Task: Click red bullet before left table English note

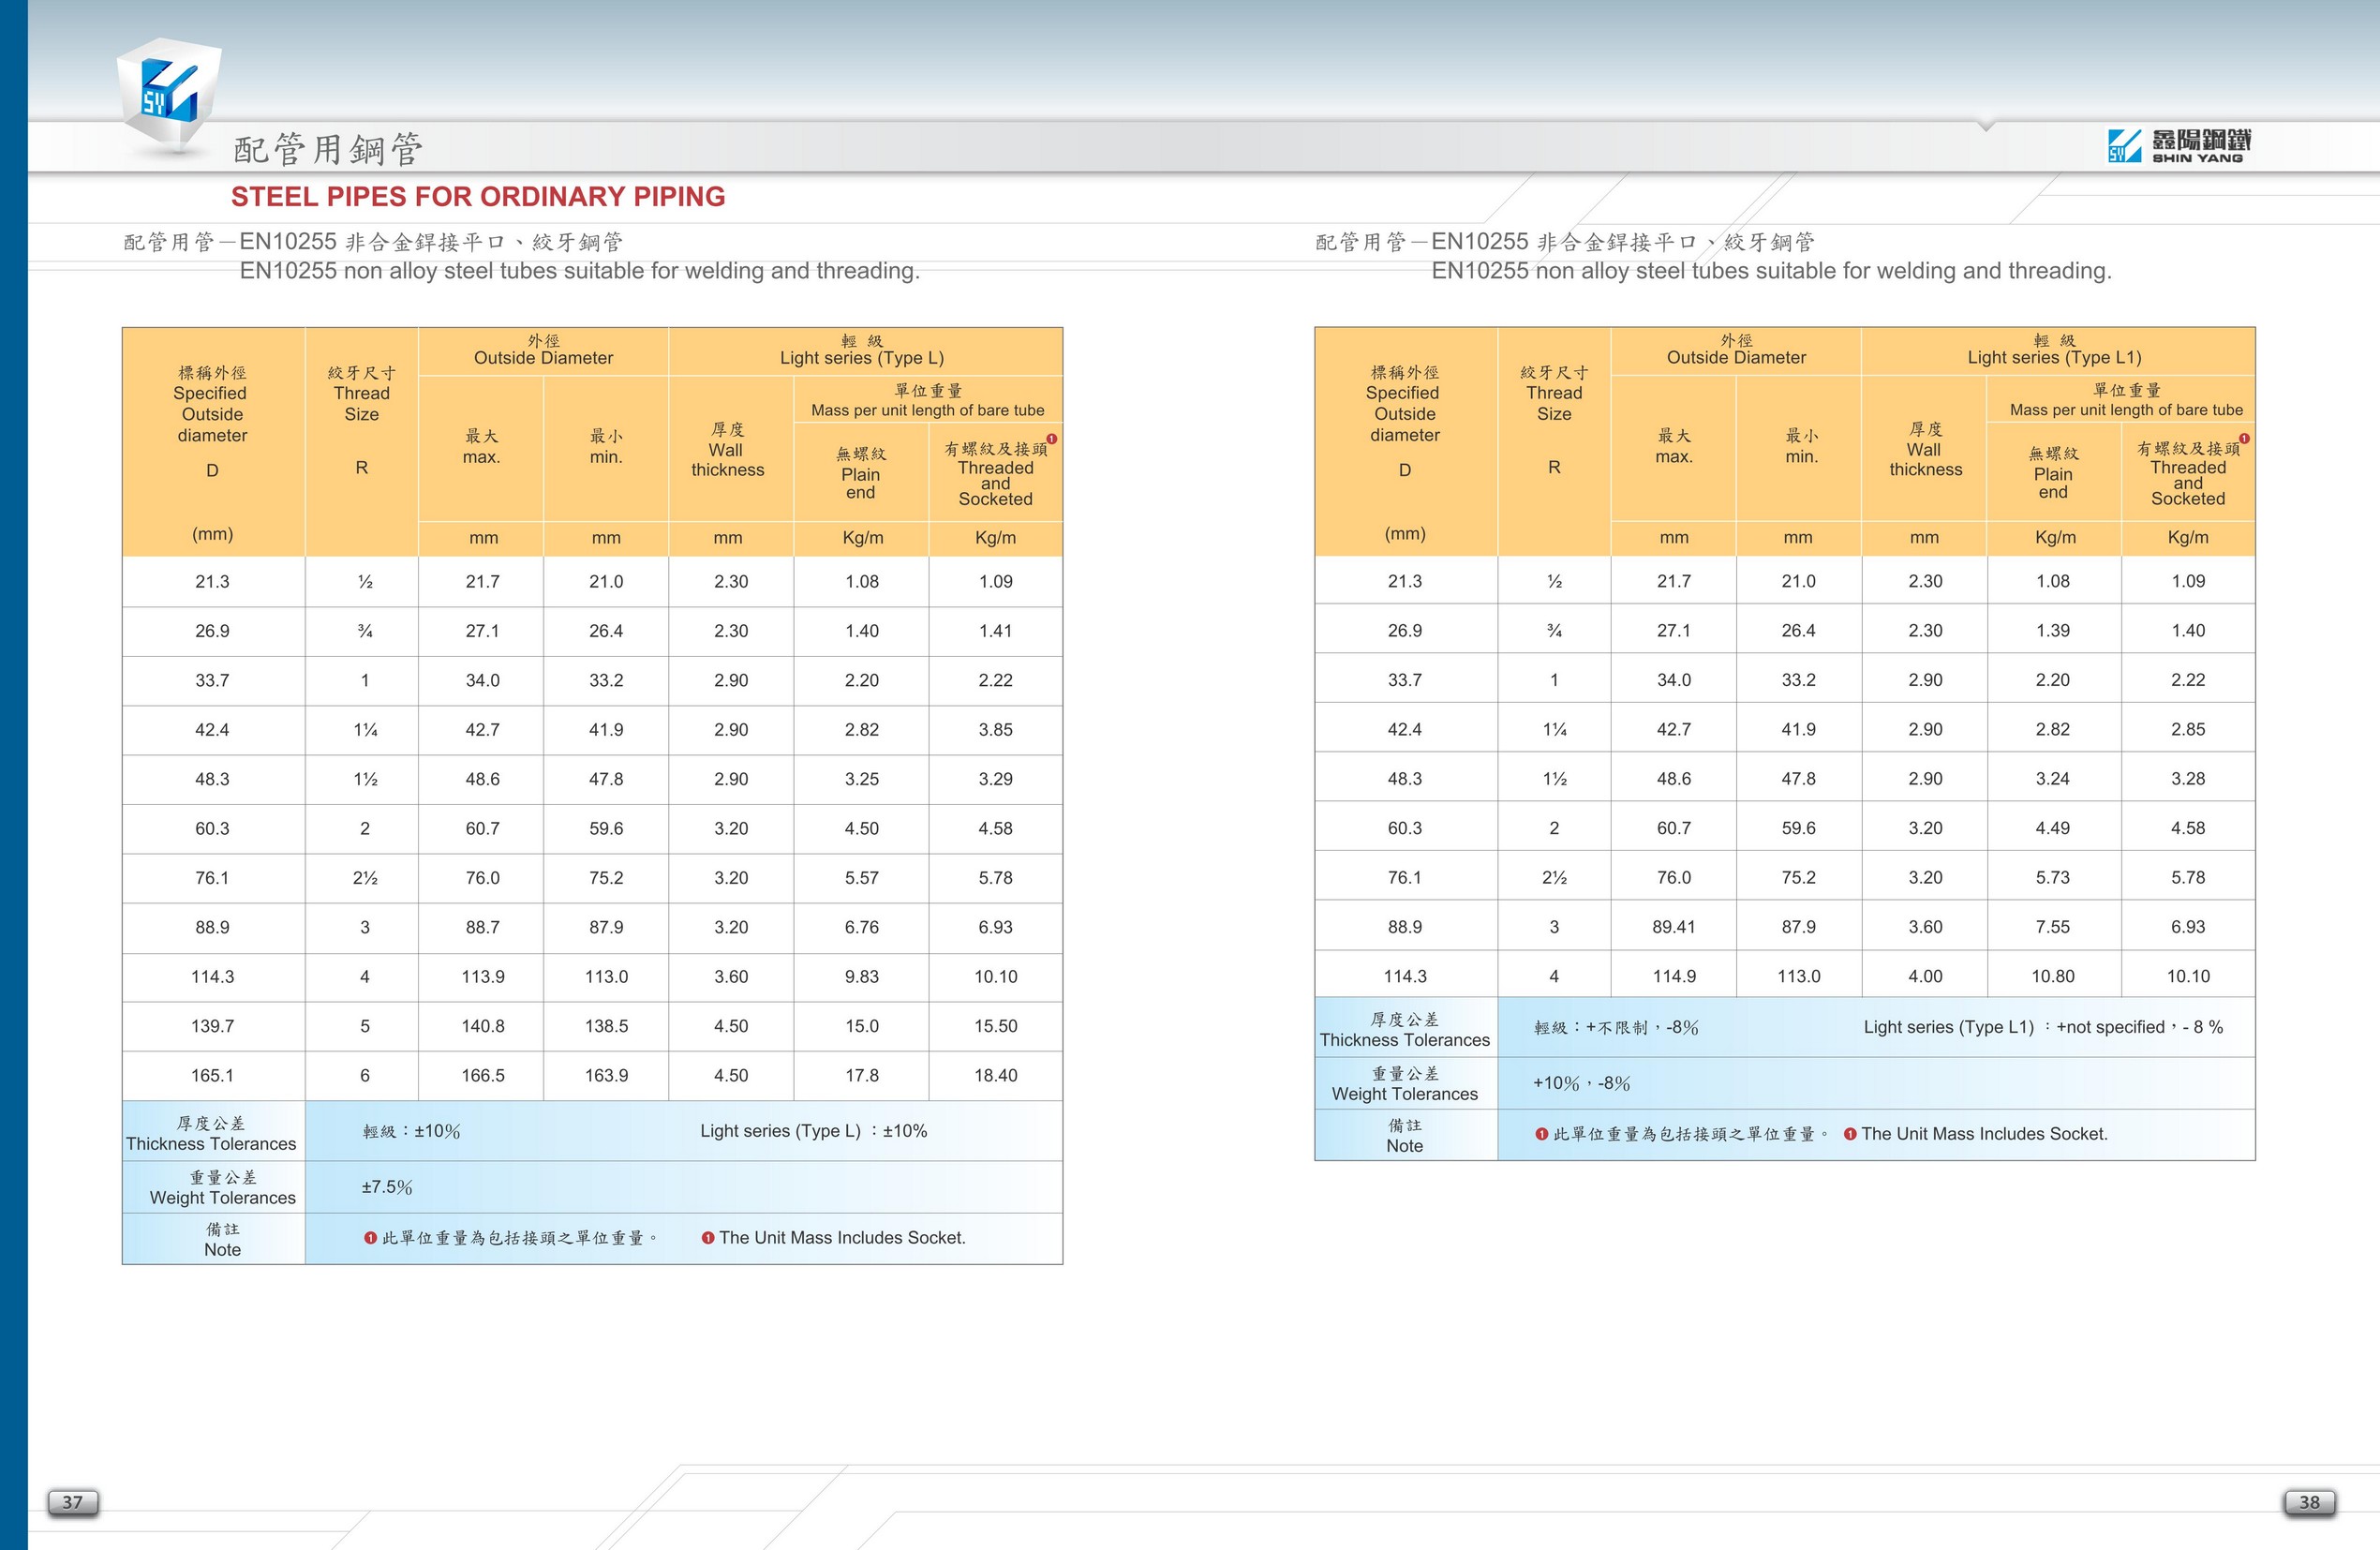Action: [708, 1238]
